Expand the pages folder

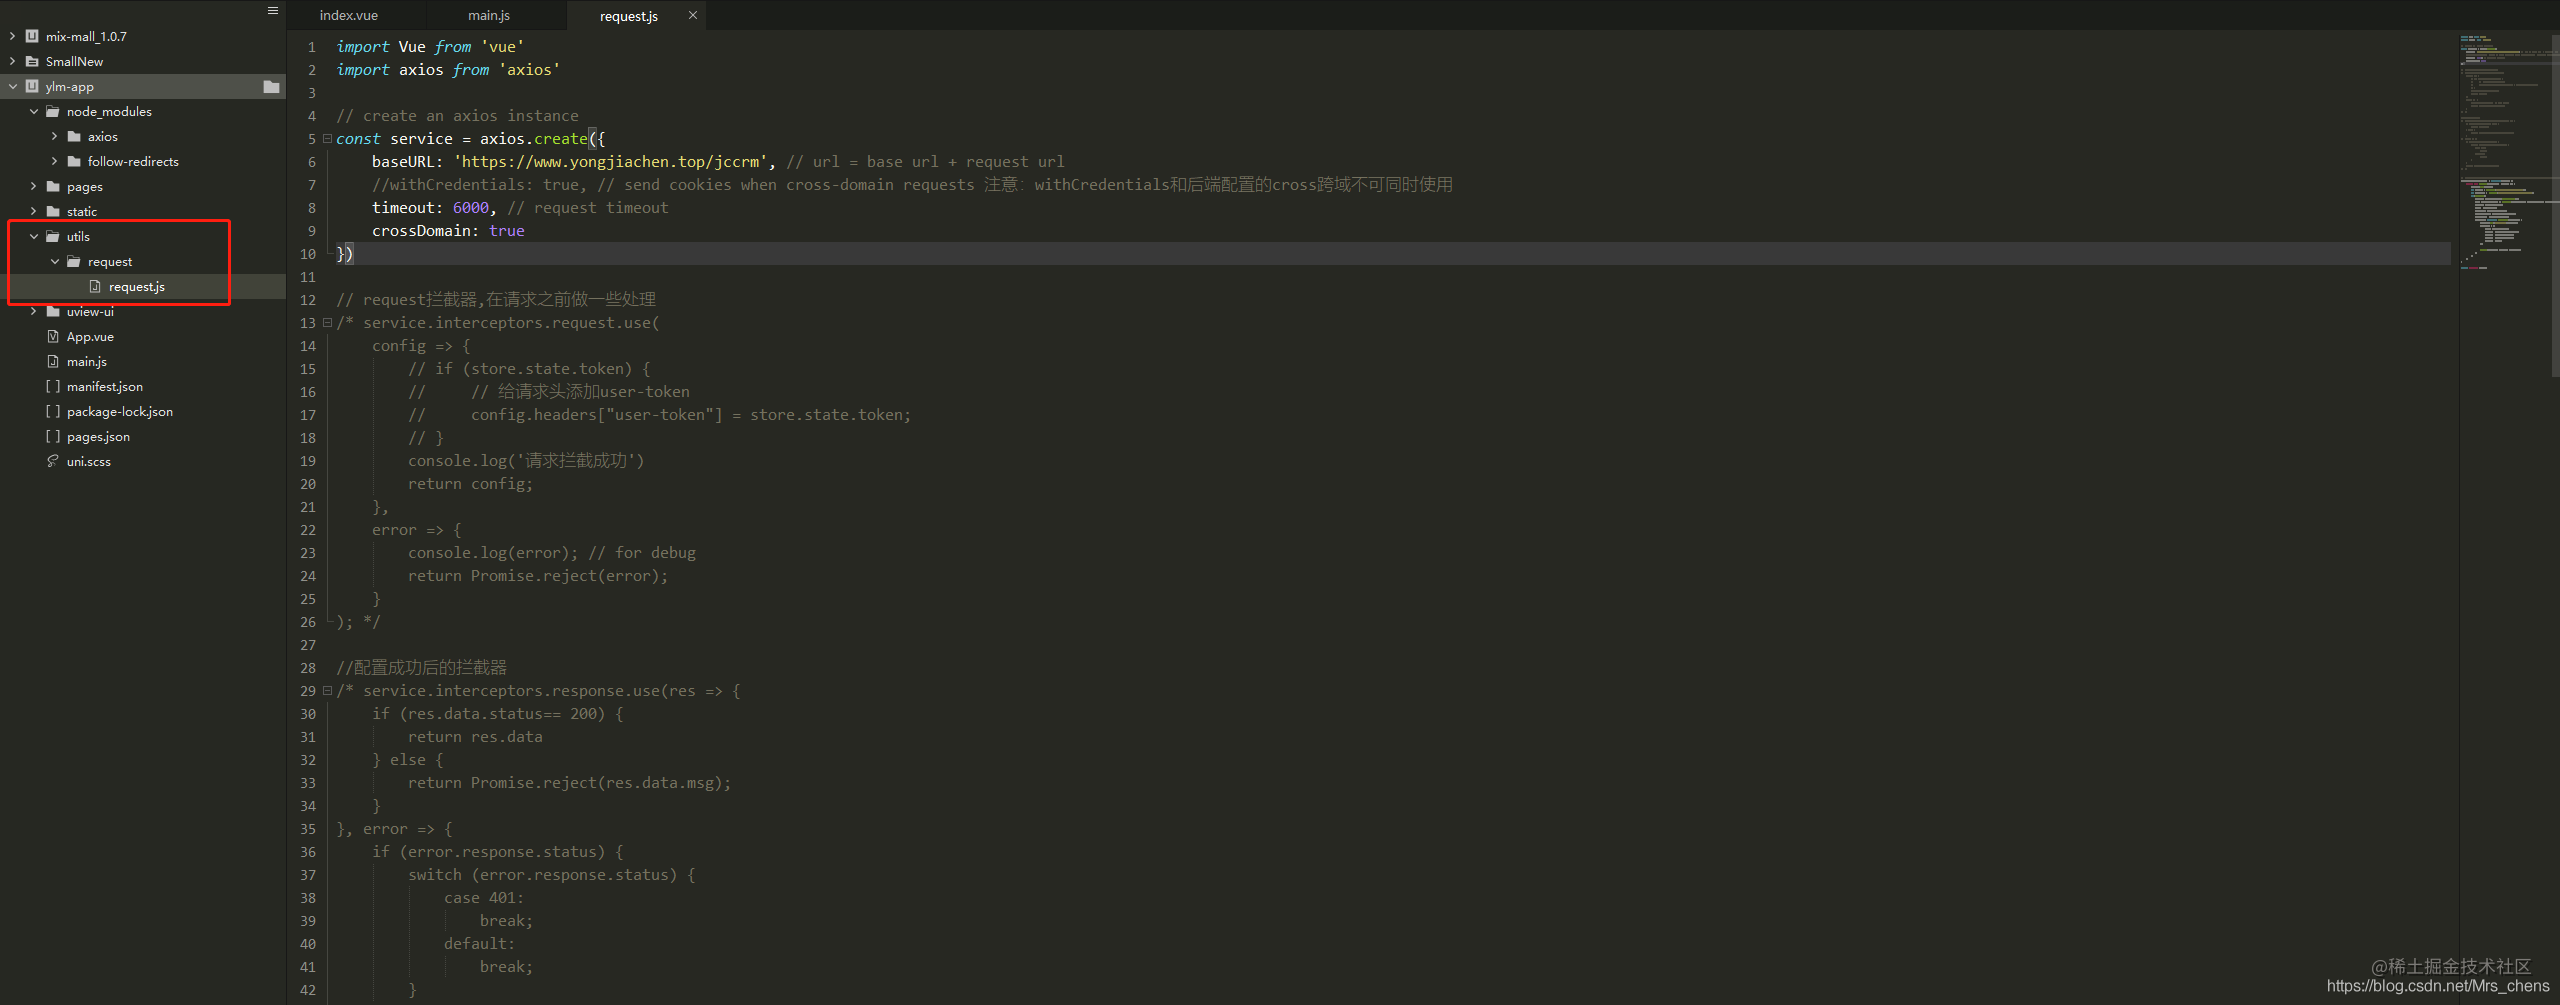click(x=33, y=186)
